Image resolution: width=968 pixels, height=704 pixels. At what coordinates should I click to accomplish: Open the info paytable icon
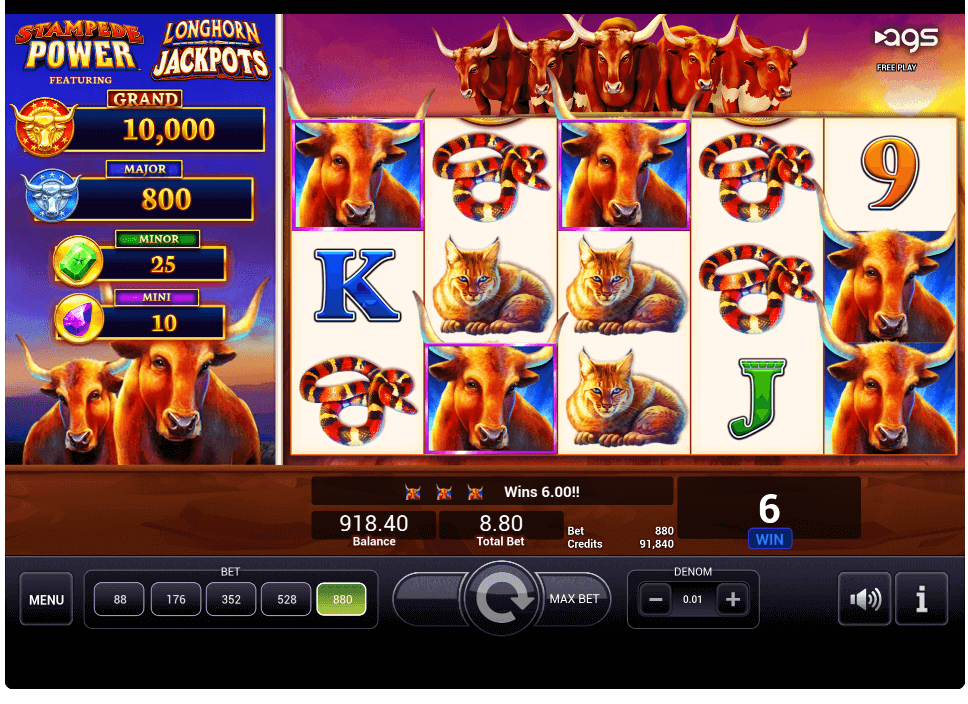921,598
